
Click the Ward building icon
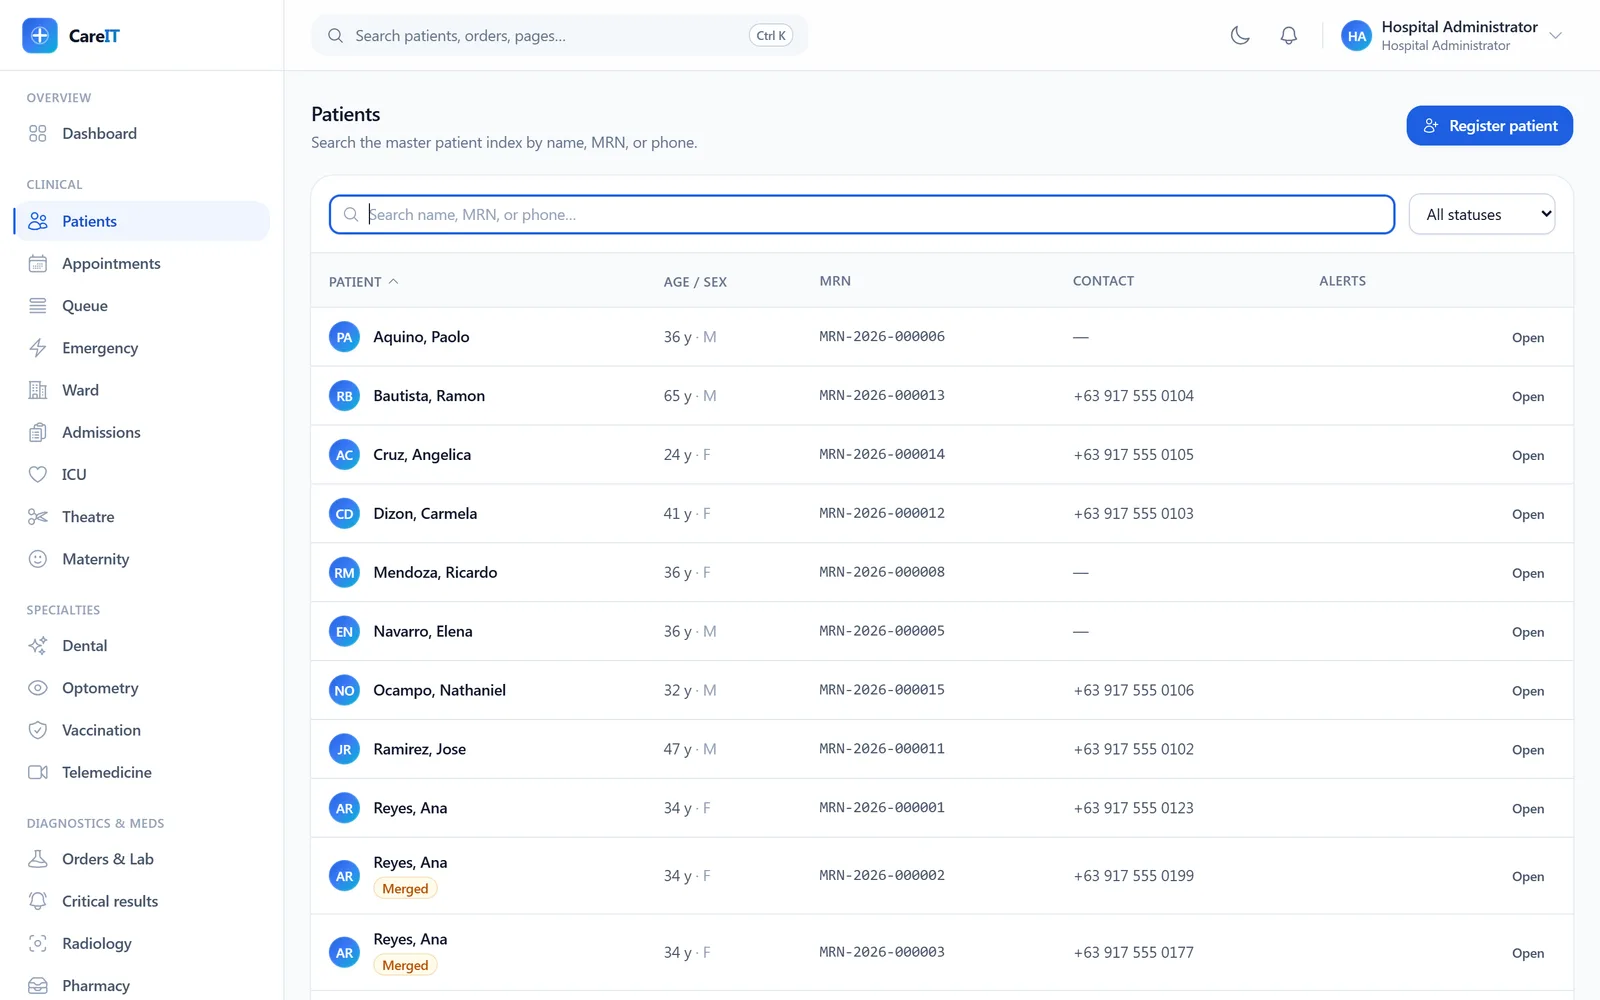tap(38, 390)
